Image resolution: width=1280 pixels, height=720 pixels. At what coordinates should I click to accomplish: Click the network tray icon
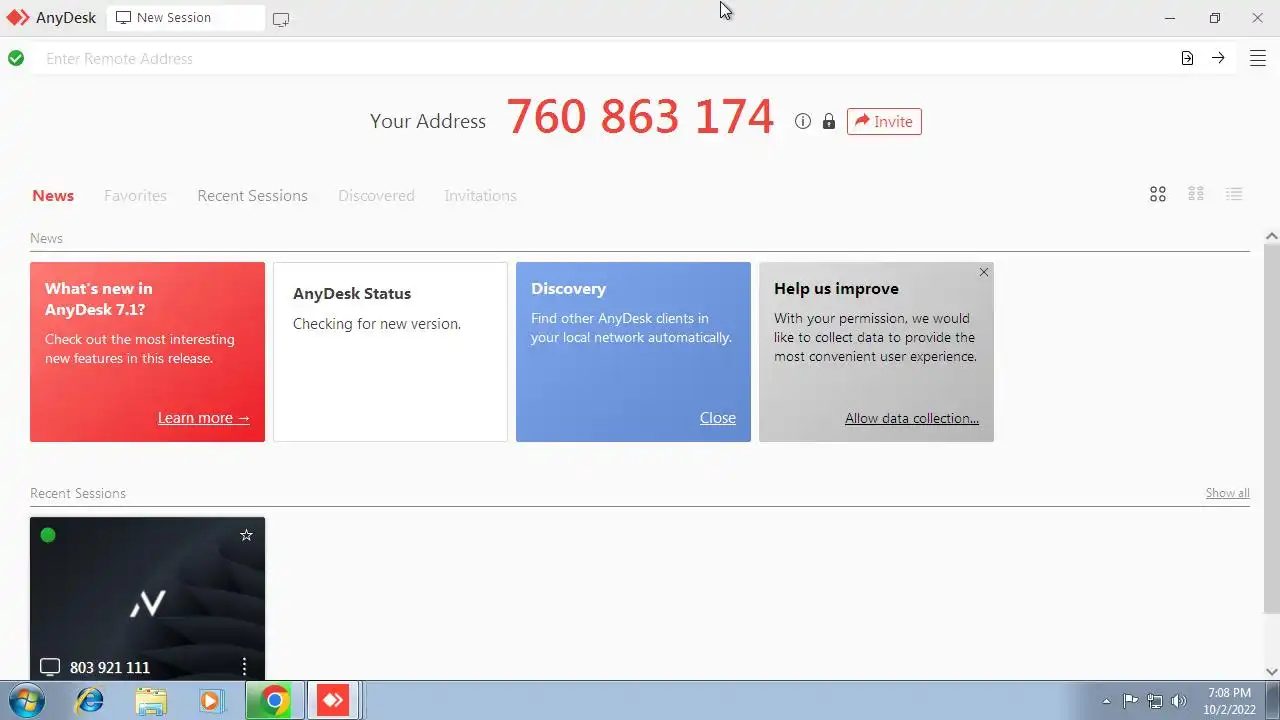(1155, 701)
